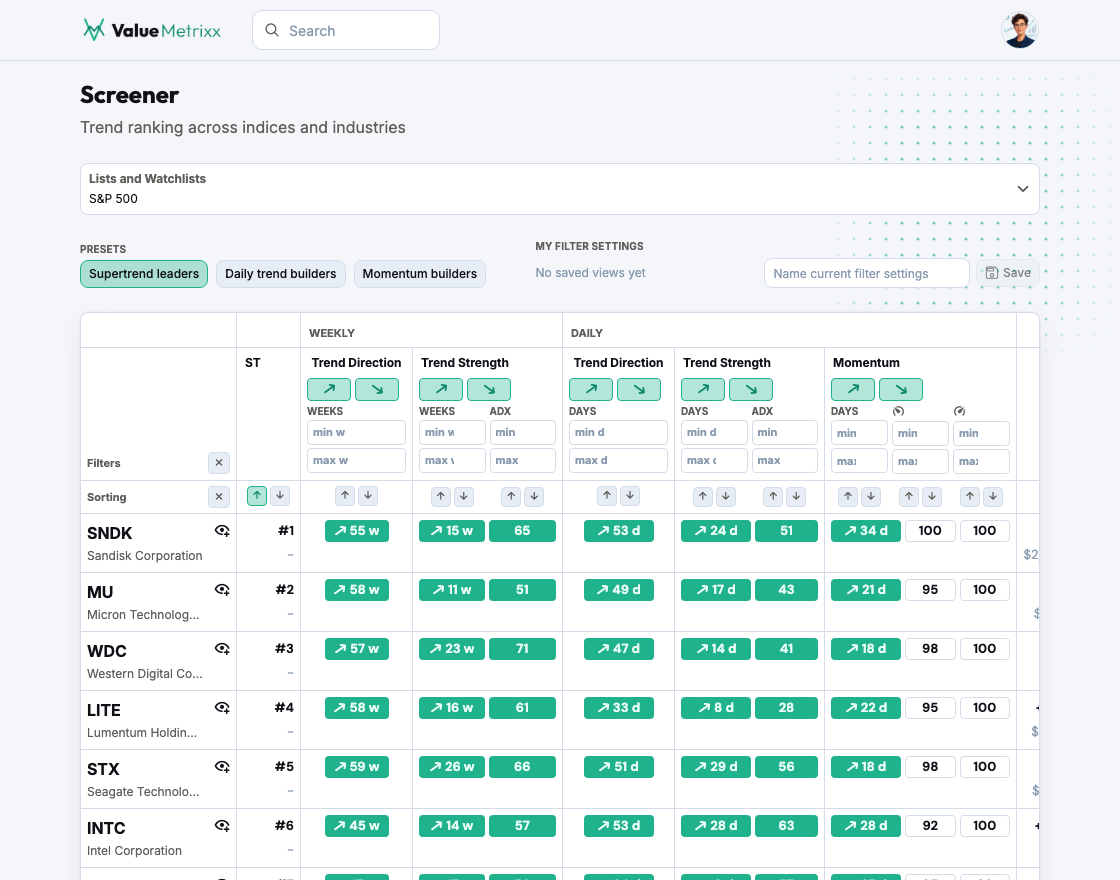Select the Momentum builders preset
1120x880 pixels.
pyautogui.click(x=419, y=274)
